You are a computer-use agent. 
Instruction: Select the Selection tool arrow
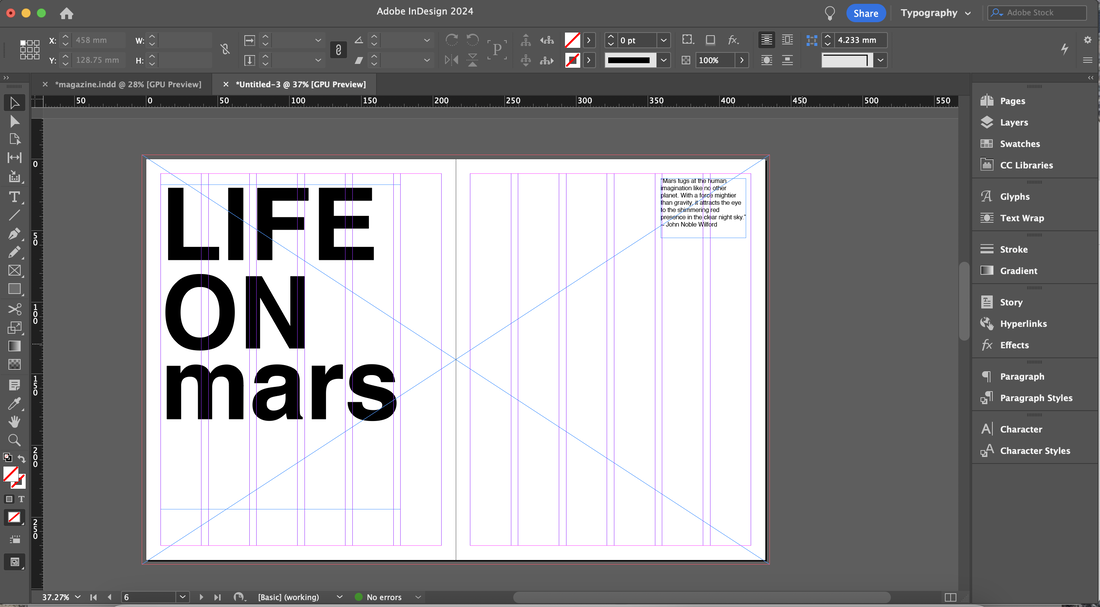click(14, 103)
